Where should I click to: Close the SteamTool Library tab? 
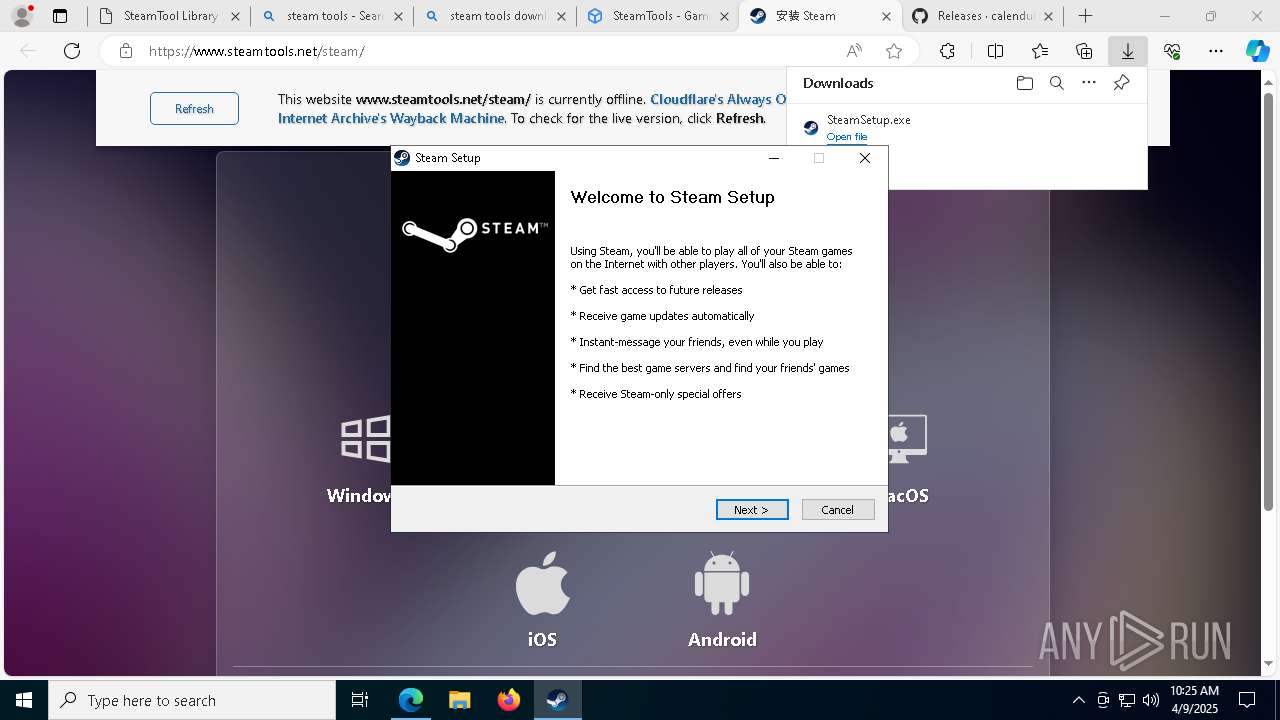(x=235, y=16)
